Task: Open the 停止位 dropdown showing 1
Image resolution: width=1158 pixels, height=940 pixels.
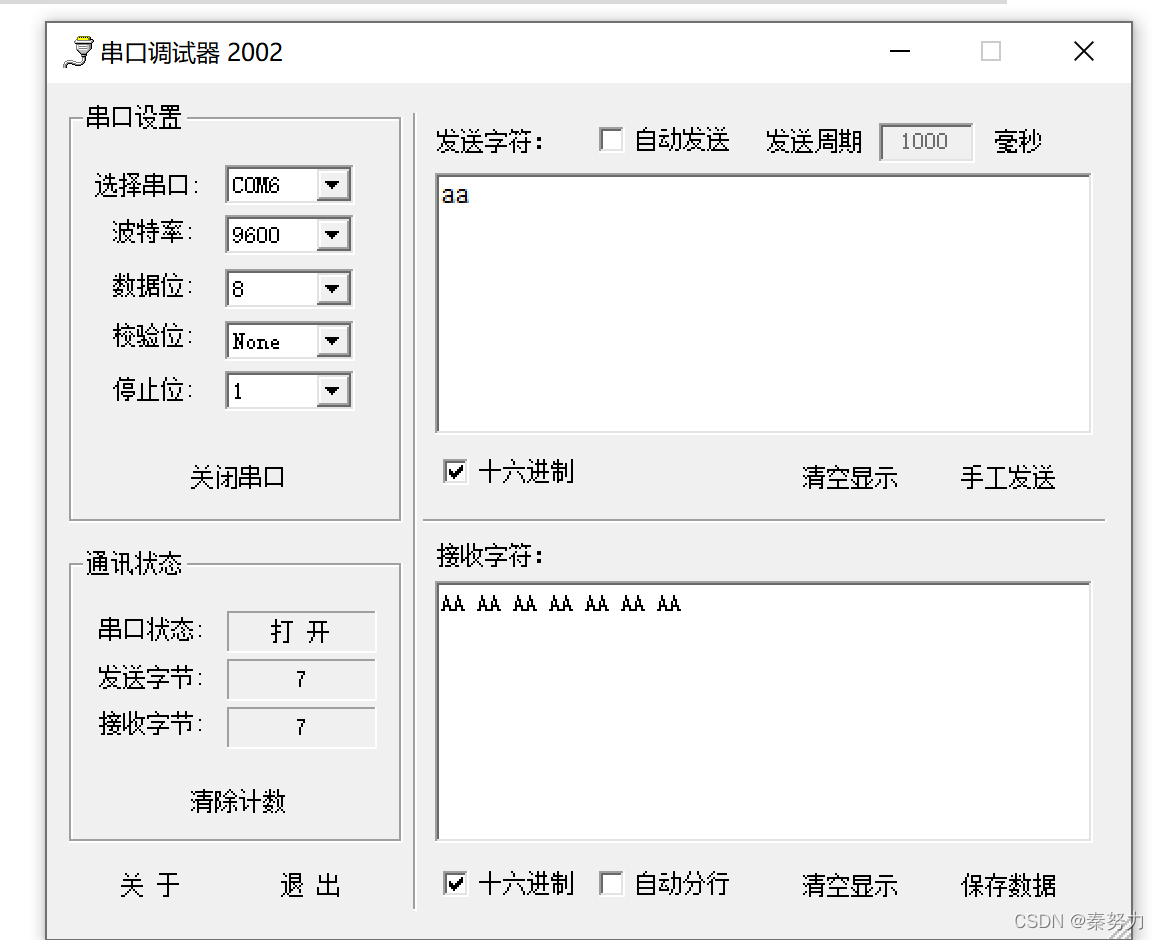Action: pyautogui.click(x=333, y=391)
